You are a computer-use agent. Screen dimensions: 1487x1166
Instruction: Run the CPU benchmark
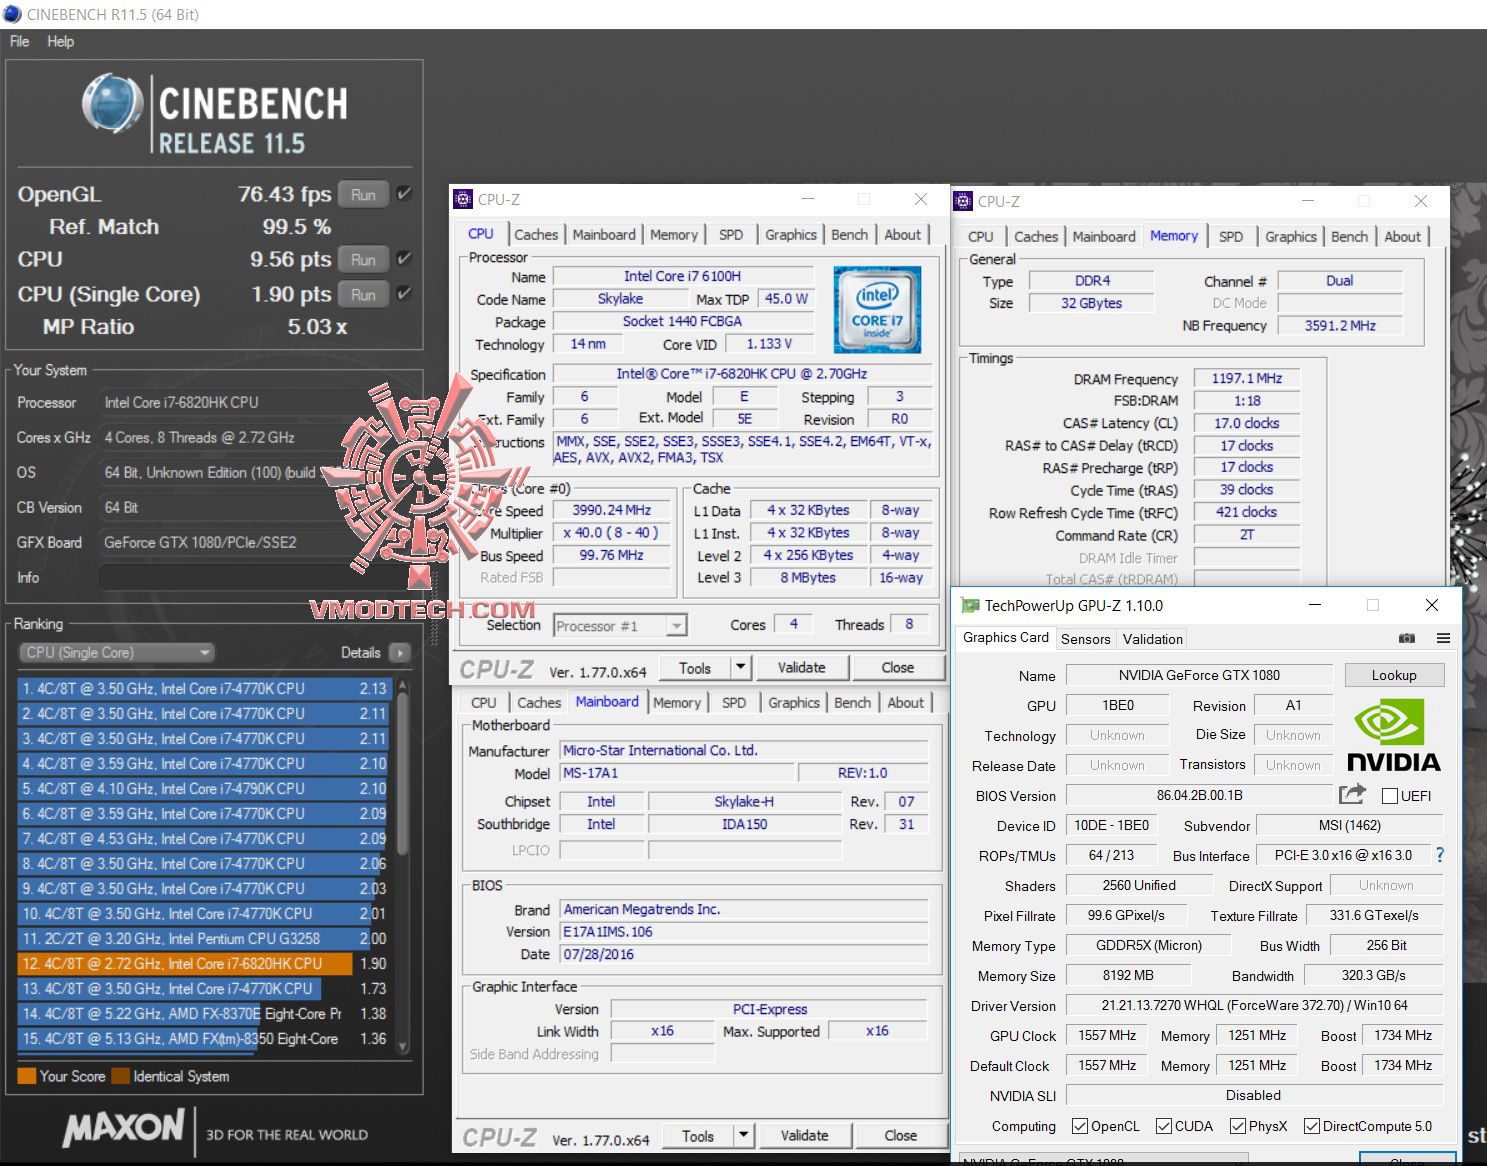[x=363, y=259]
